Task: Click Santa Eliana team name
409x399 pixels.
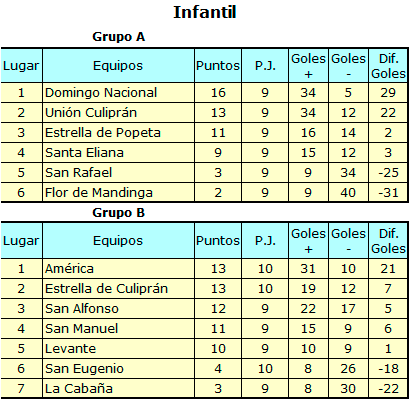Action: [84, 153]
